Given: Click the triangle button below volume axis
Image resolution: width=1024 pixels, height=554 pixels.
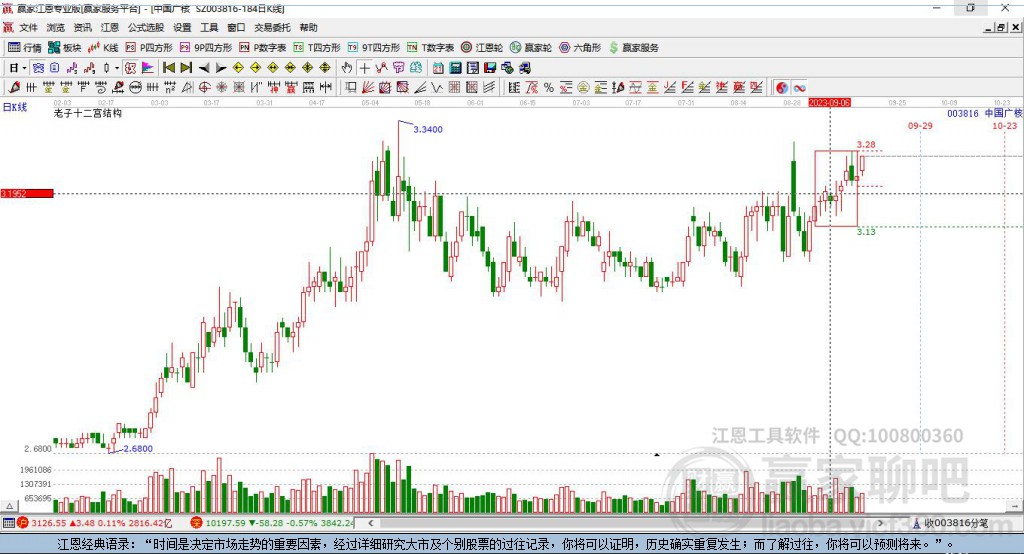Looking at the screenshot, I should (9, 506).
